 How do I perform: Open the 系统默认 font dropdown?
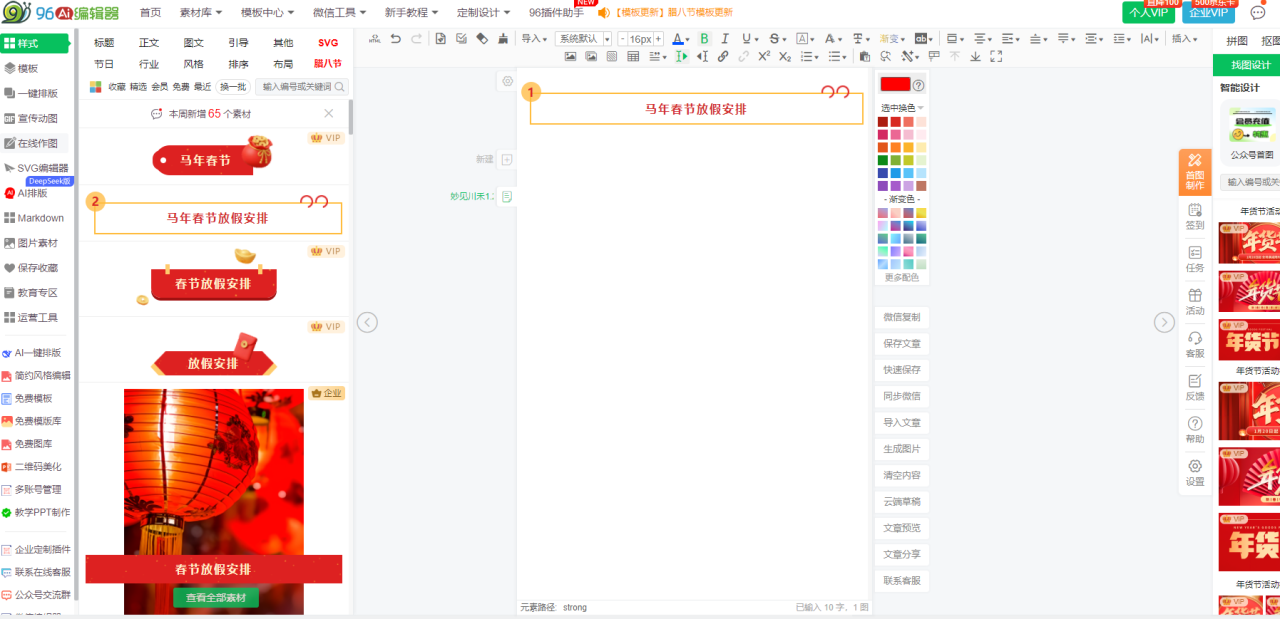point(583,39)
